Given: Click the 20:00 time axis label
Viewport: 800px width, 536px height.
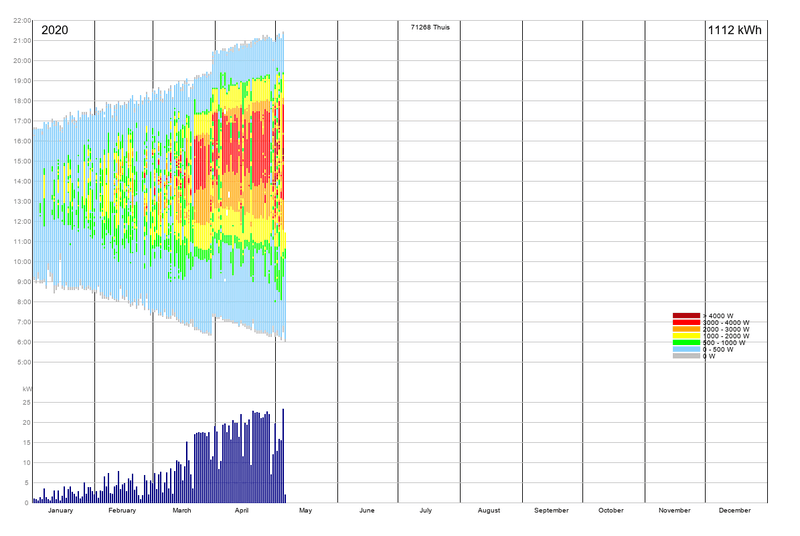Looking at the screenshot, I should [22, 61].
